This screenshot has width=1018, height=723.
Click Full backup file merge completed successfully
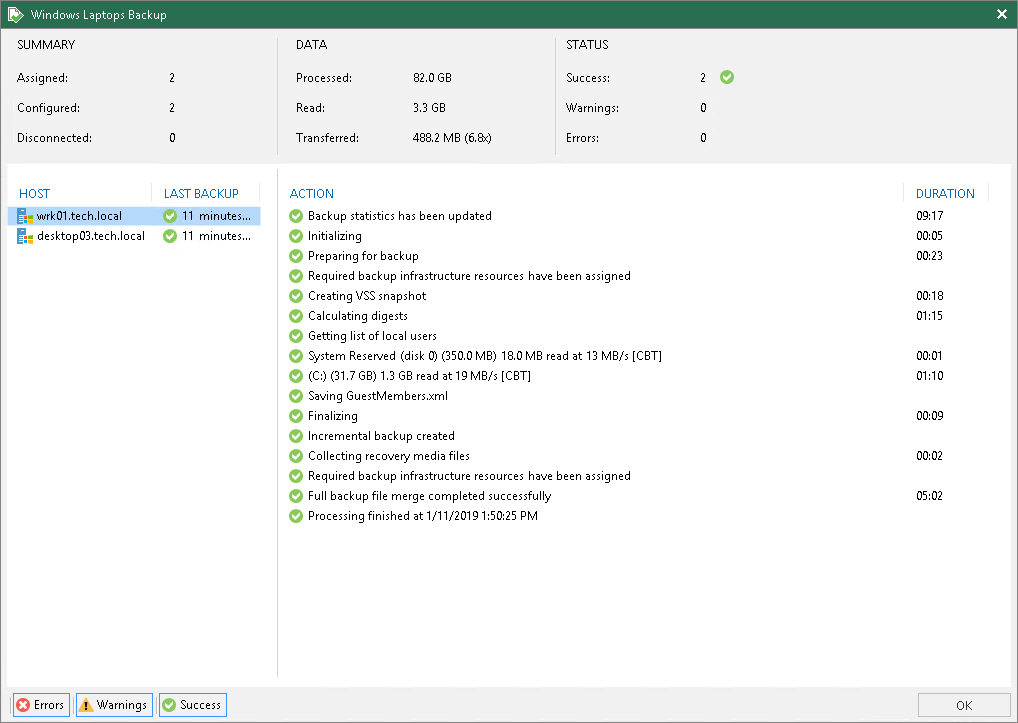point(430,496)
